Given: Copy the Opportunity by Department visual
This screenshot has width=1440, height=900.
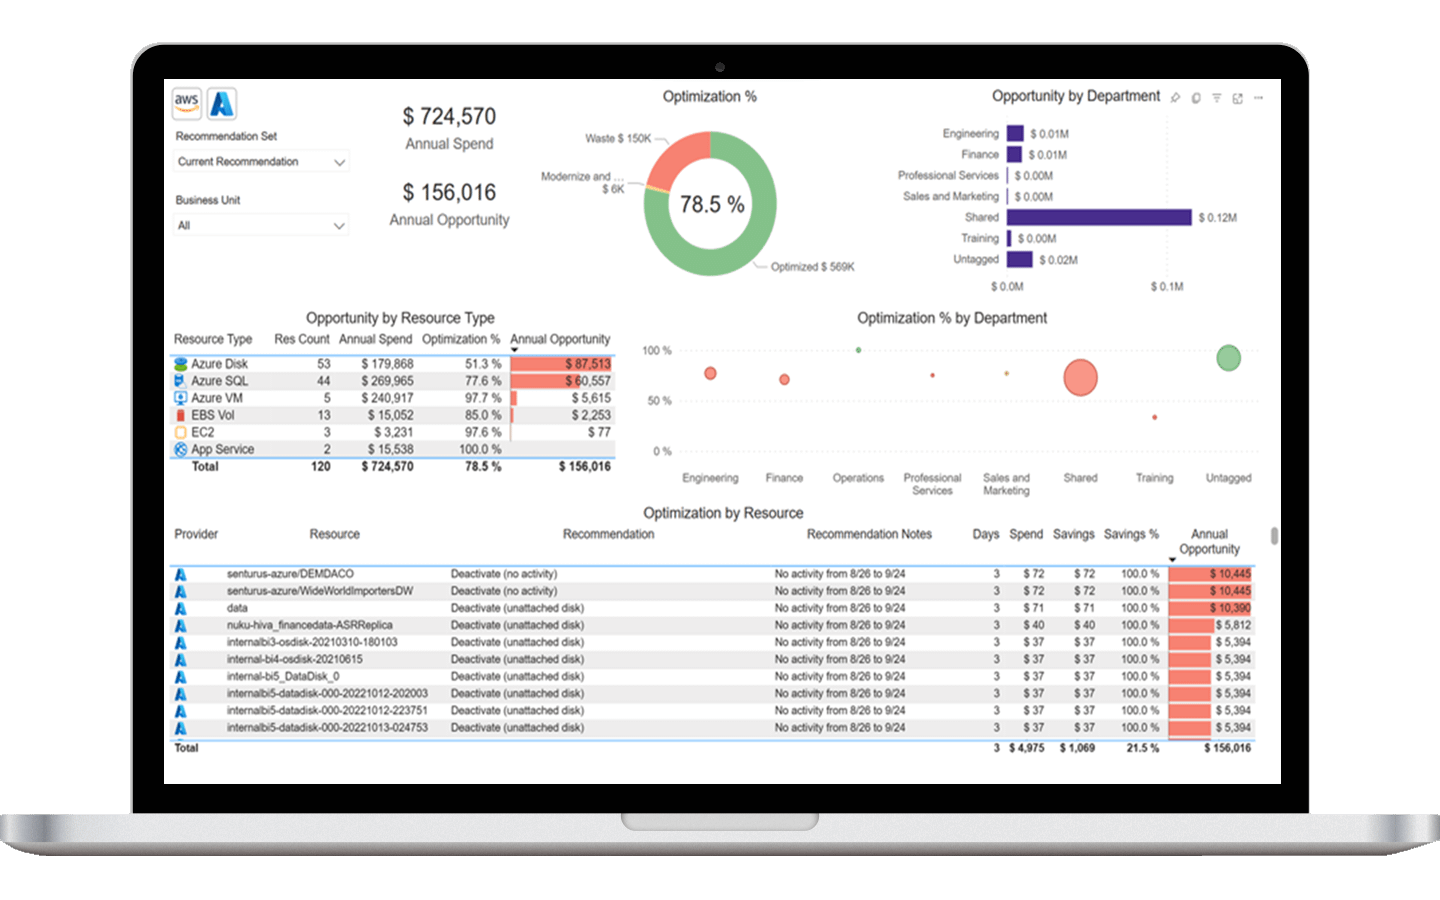Looking at the screenshot, I should pyautogui.click(x=1196, y=98).
